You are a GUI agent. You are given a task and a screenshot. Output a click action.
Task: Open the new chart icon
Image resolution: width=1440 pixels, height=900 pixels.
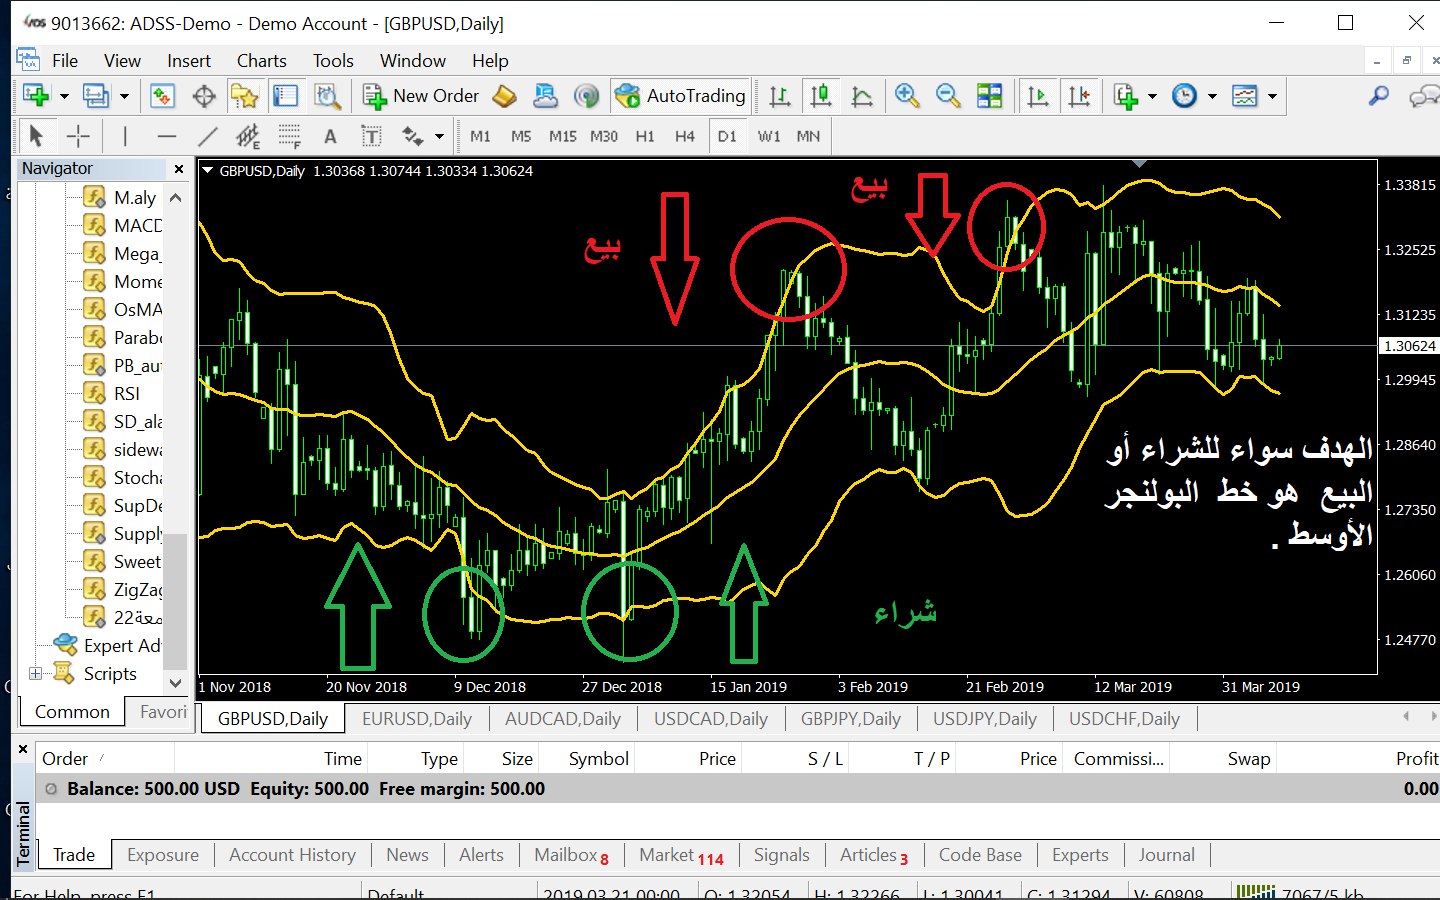click(x=36, y=96)
